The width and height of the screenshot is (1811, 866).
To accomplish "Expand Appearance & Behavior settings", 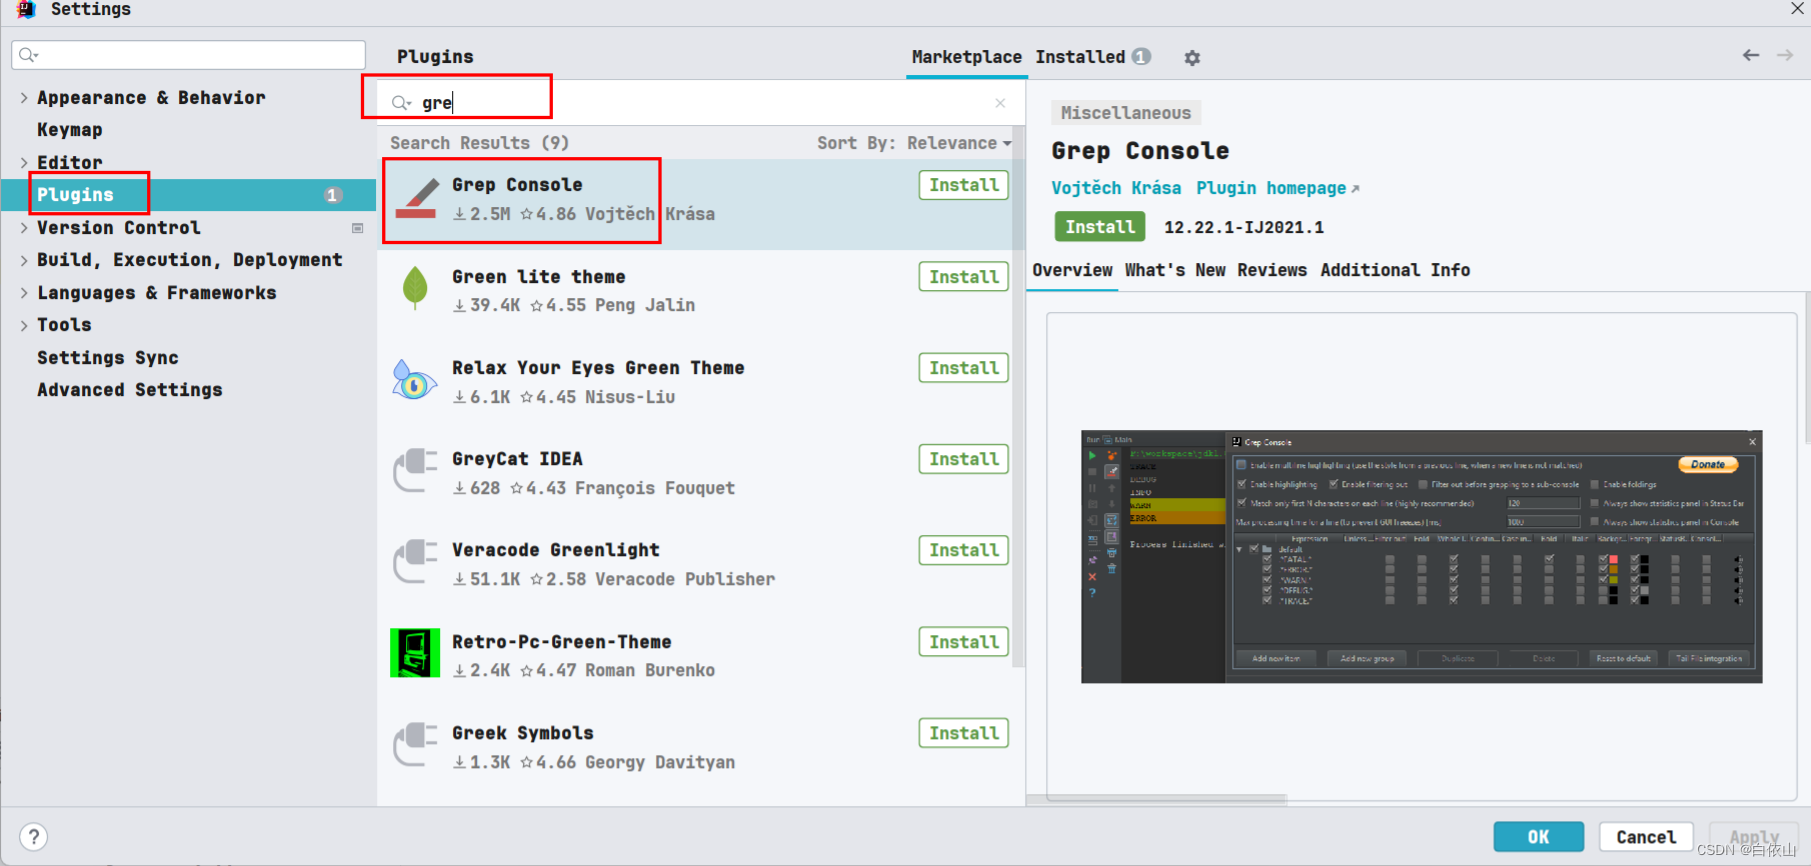I will pos(24,97).
